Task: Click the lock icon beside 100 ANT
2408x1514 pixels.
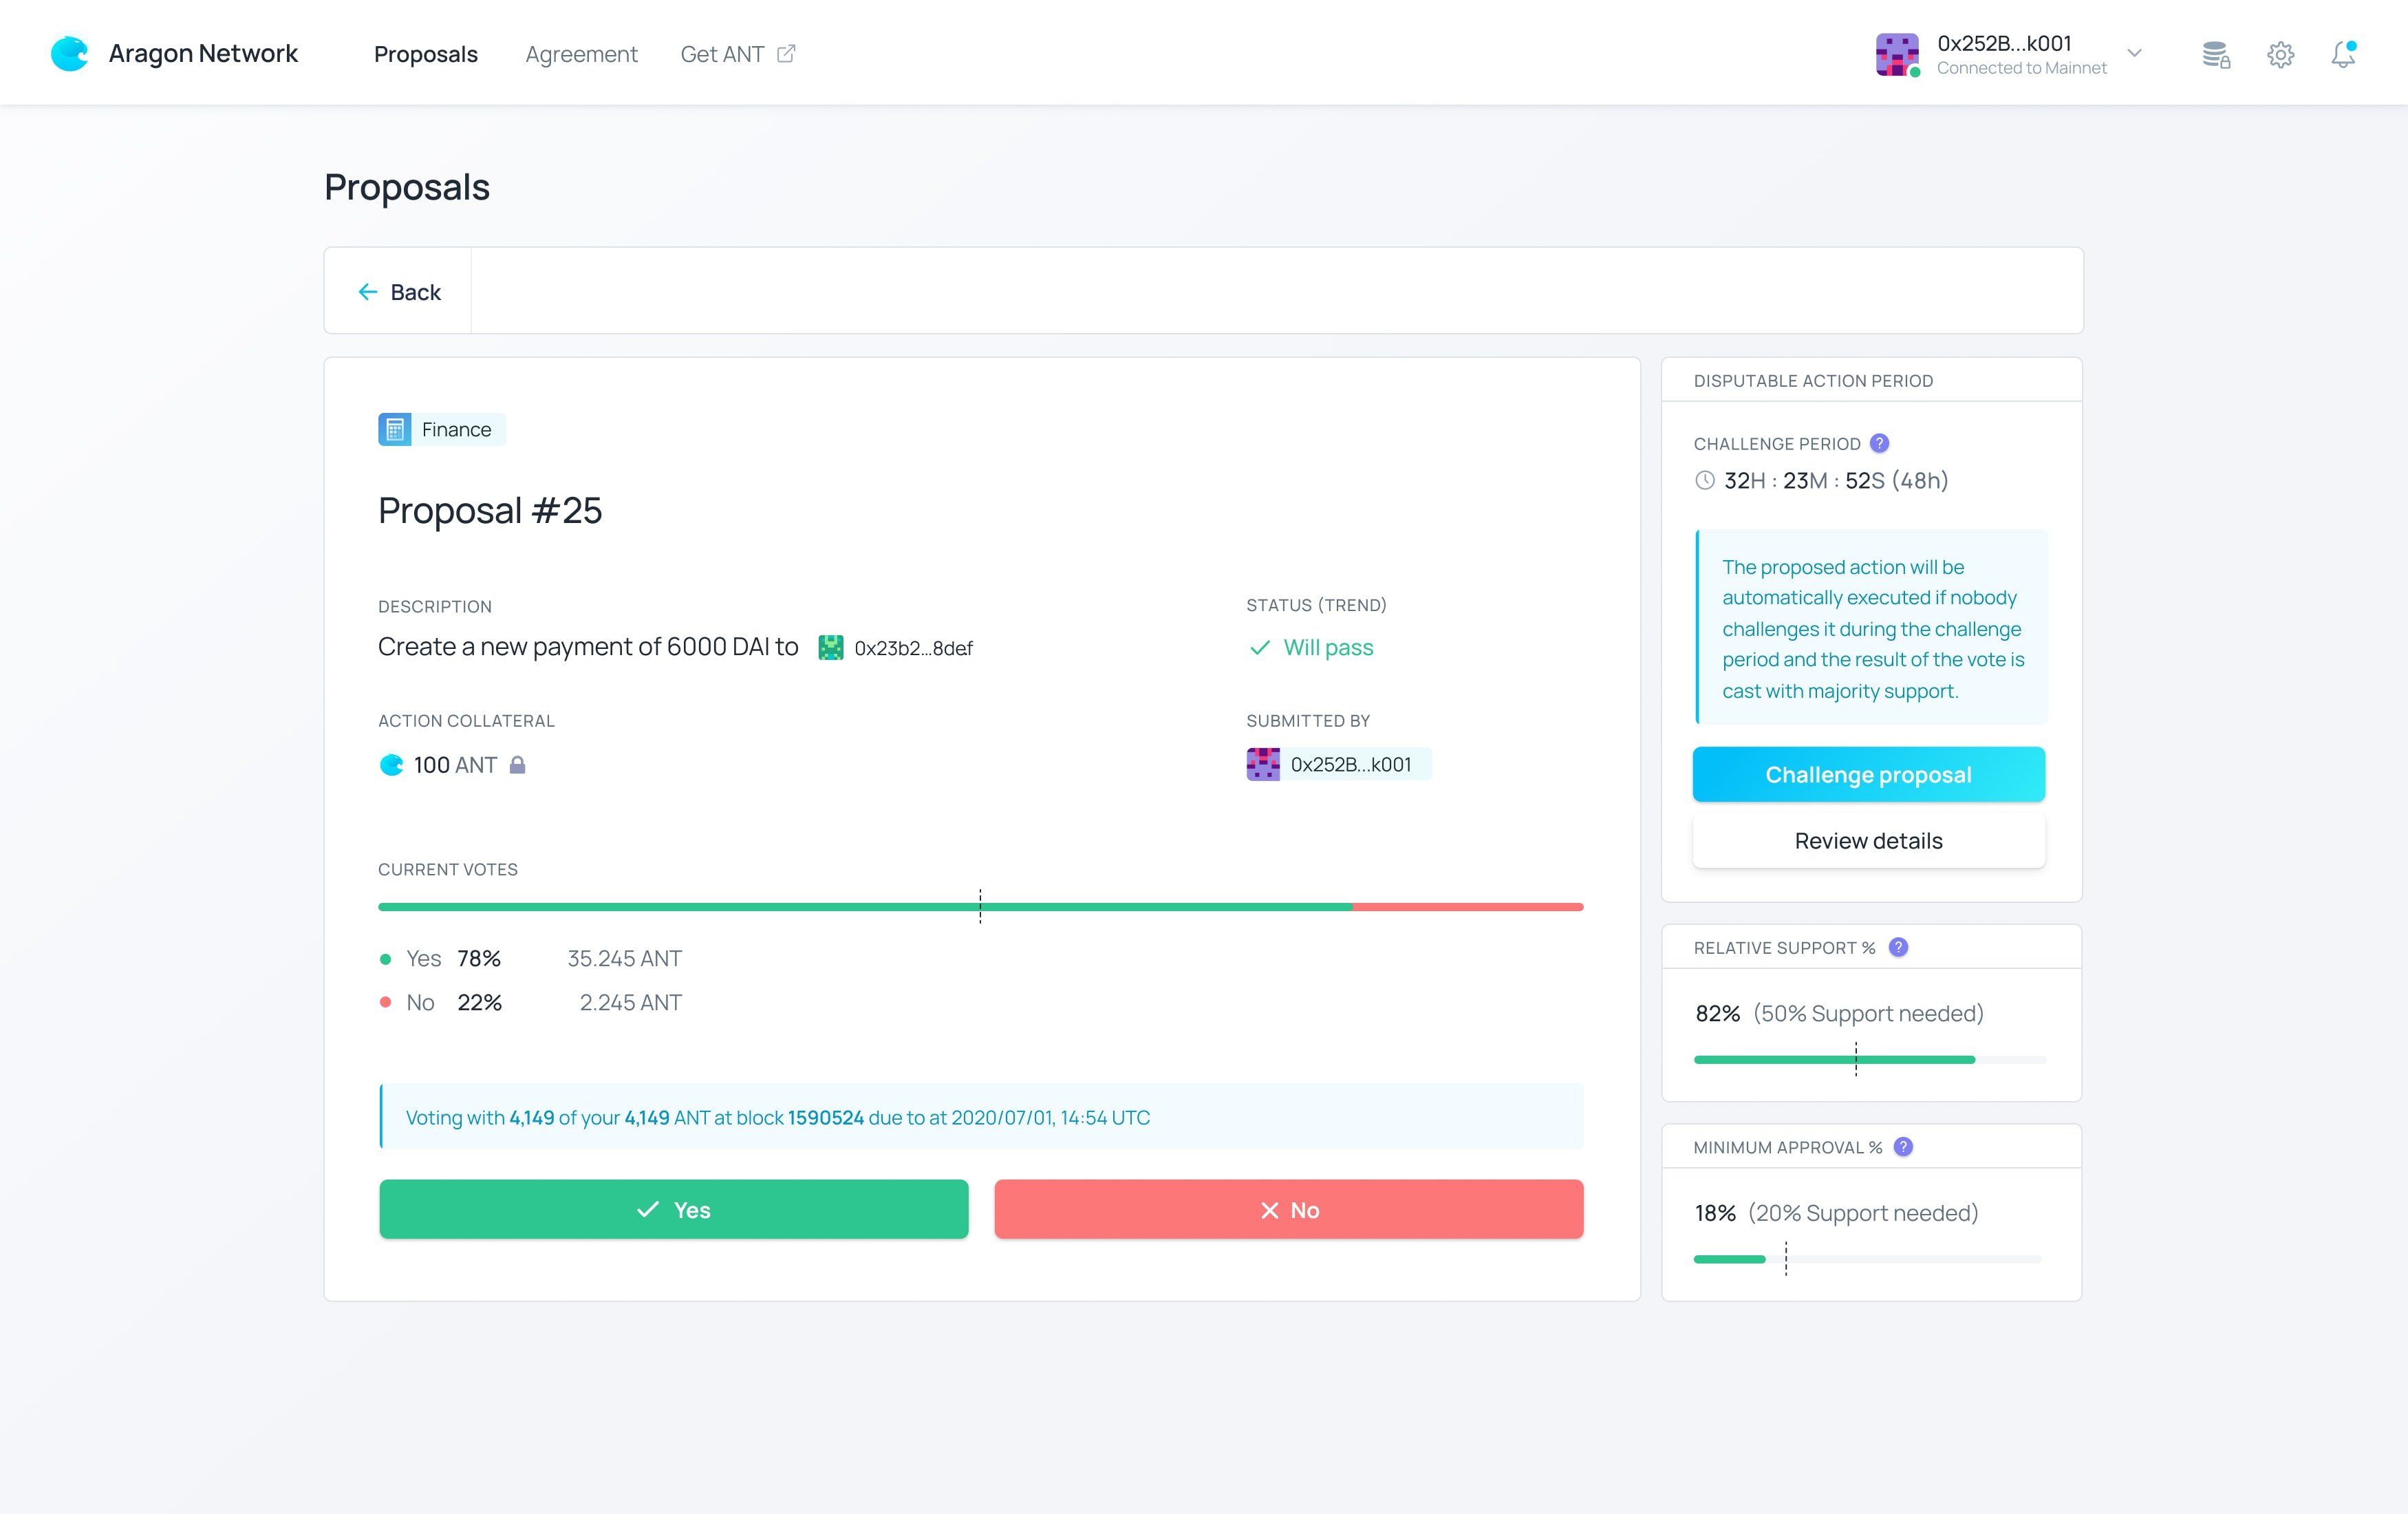Action: (518, 765)
